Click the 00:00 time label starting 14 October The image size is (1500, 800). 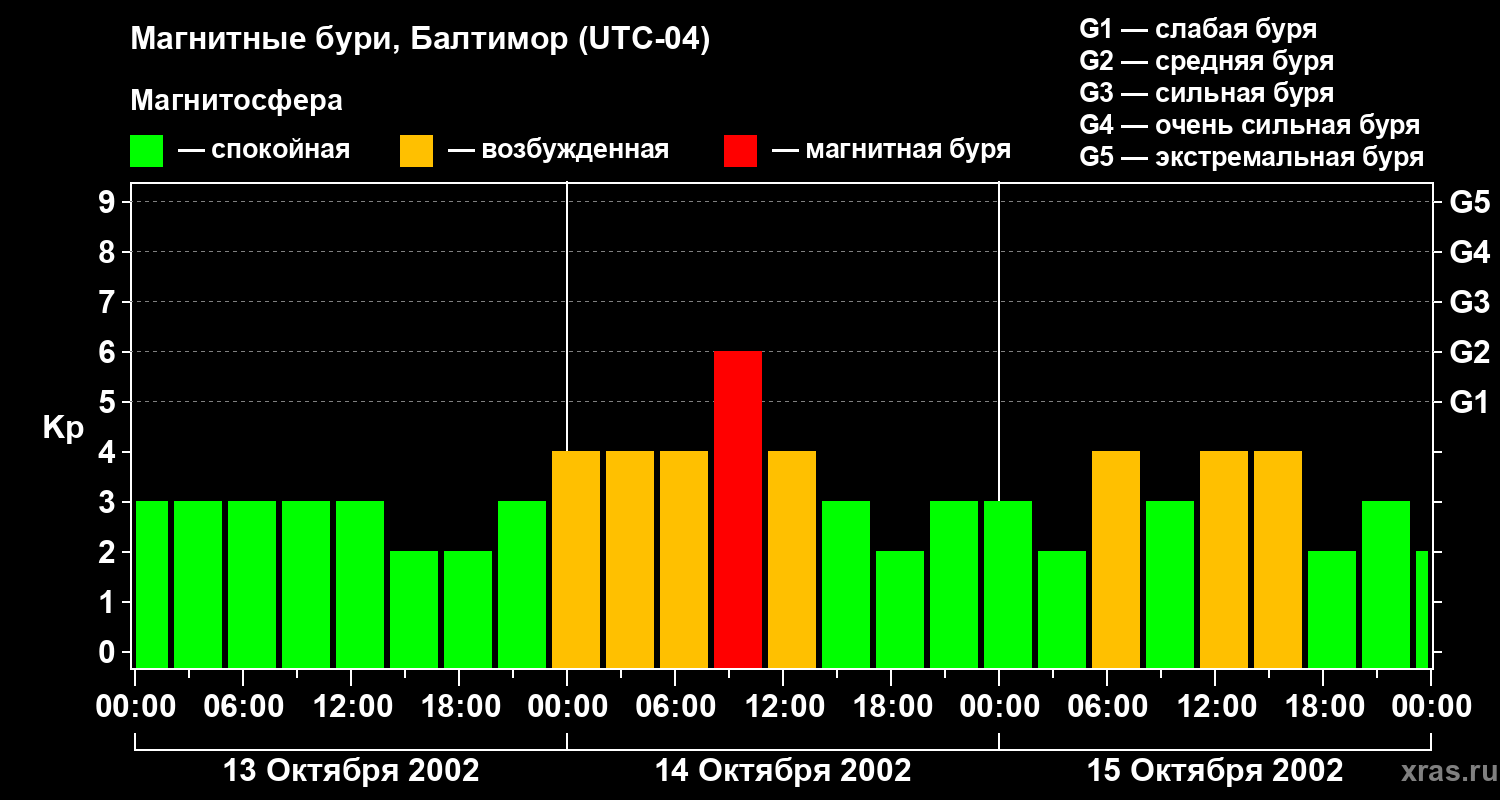[x=567, y=707]
